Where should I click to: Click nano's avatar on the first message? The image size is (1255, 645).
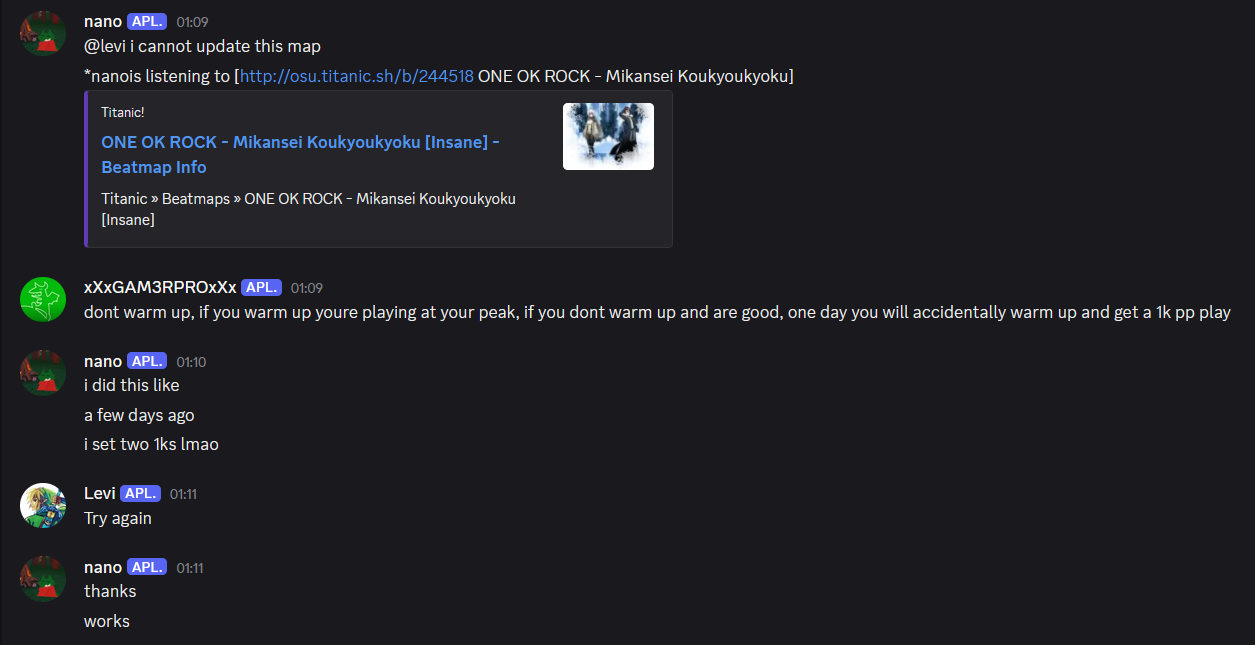[x=43, y=33]
